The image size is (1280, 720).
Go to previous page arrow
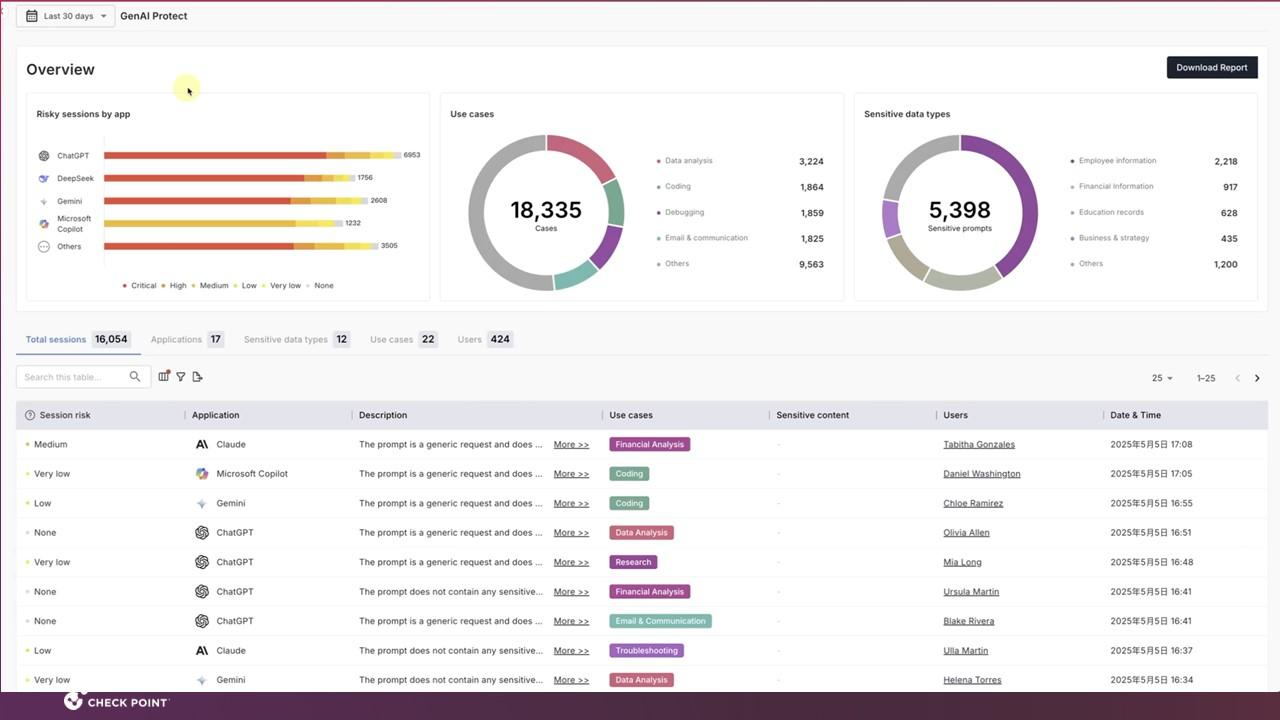[1238, 378]
